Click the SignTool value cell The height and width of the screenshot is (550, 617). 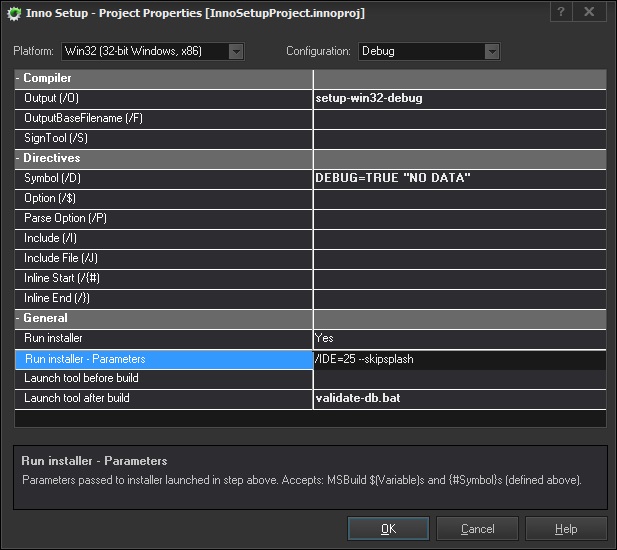[460, 138]
